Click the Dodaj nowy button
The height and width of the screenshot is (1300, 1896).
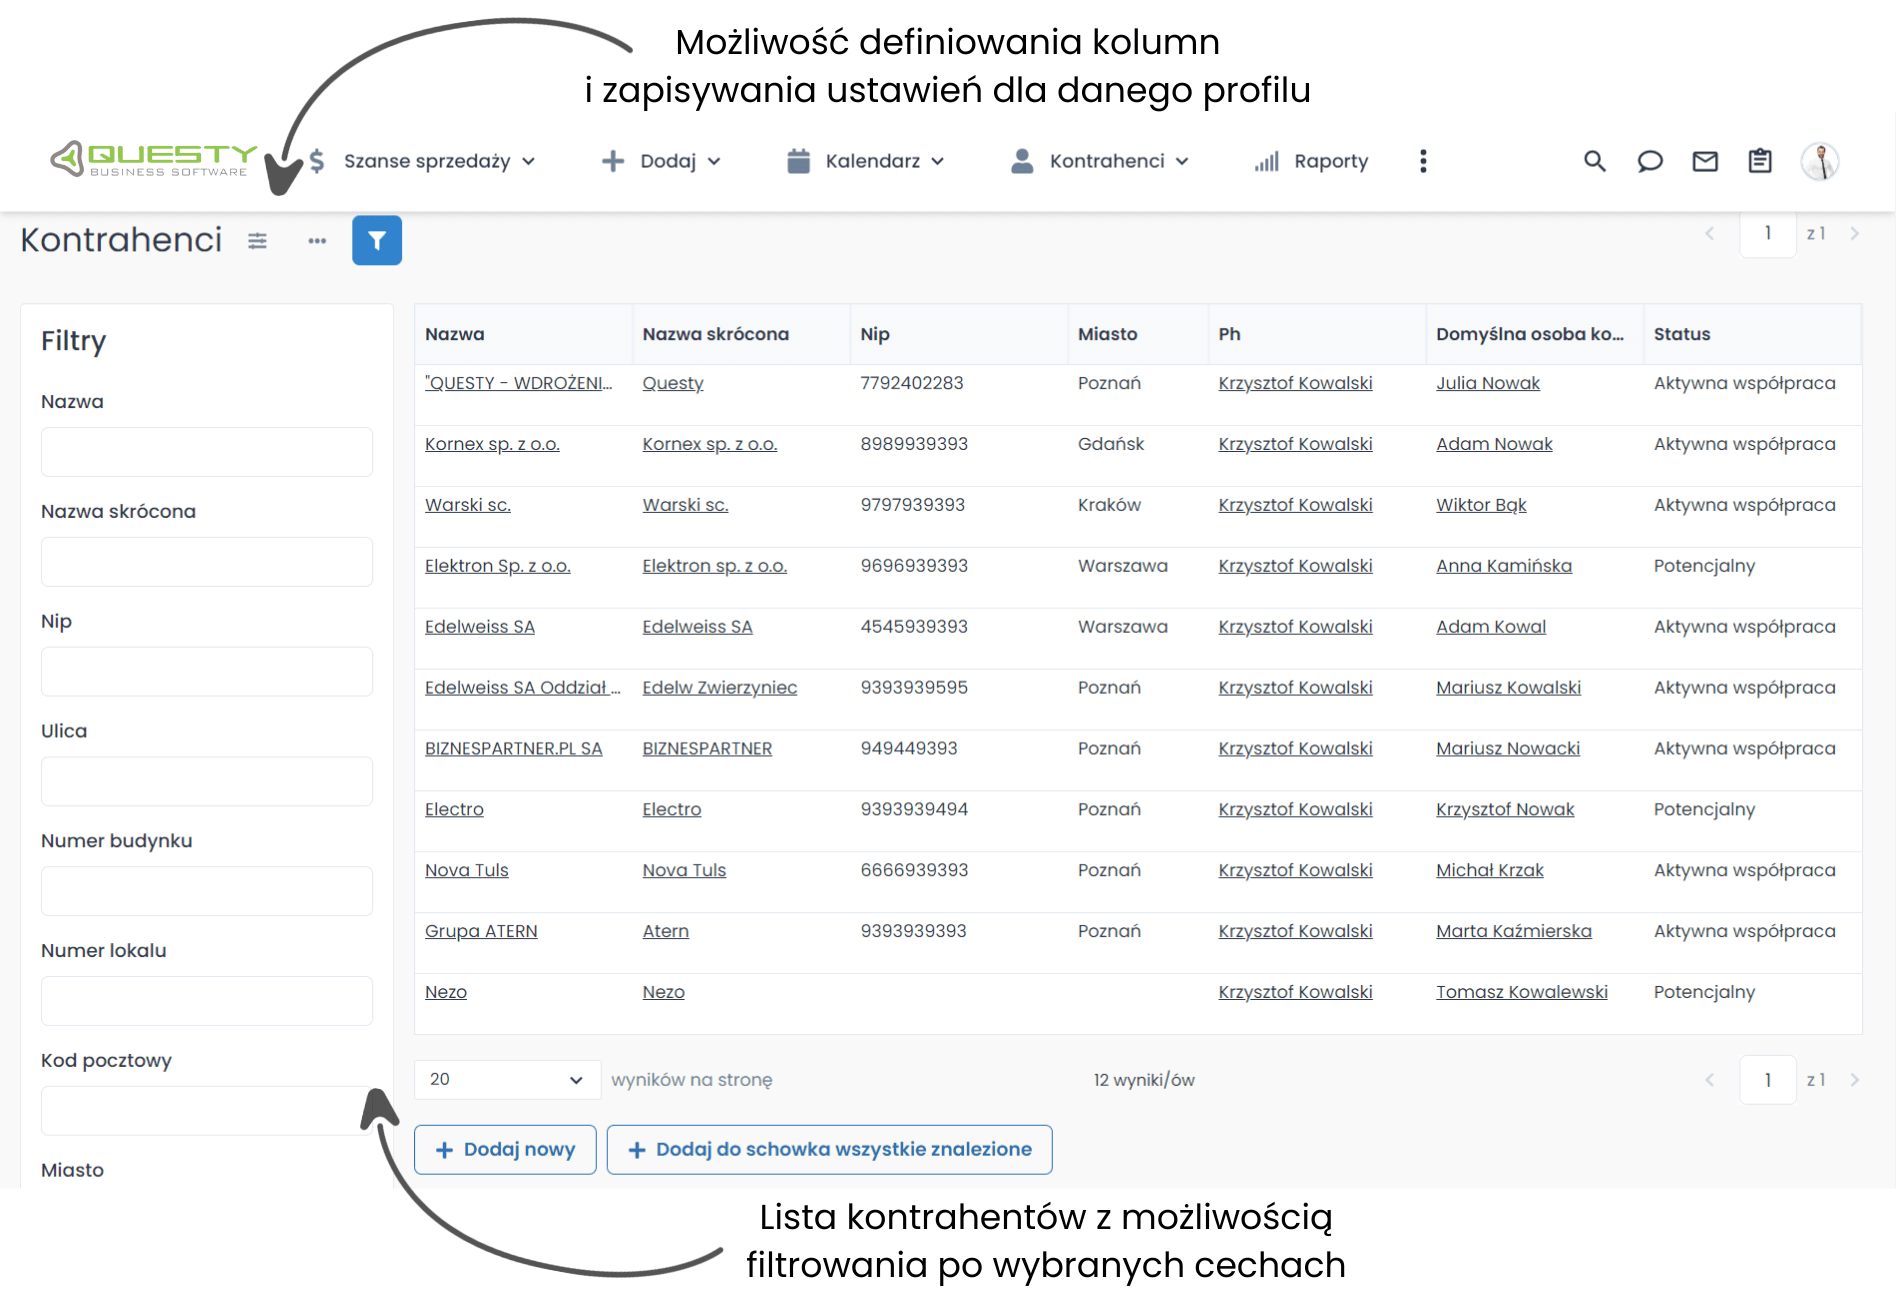pyautogui.click(x=505, y=1150)
